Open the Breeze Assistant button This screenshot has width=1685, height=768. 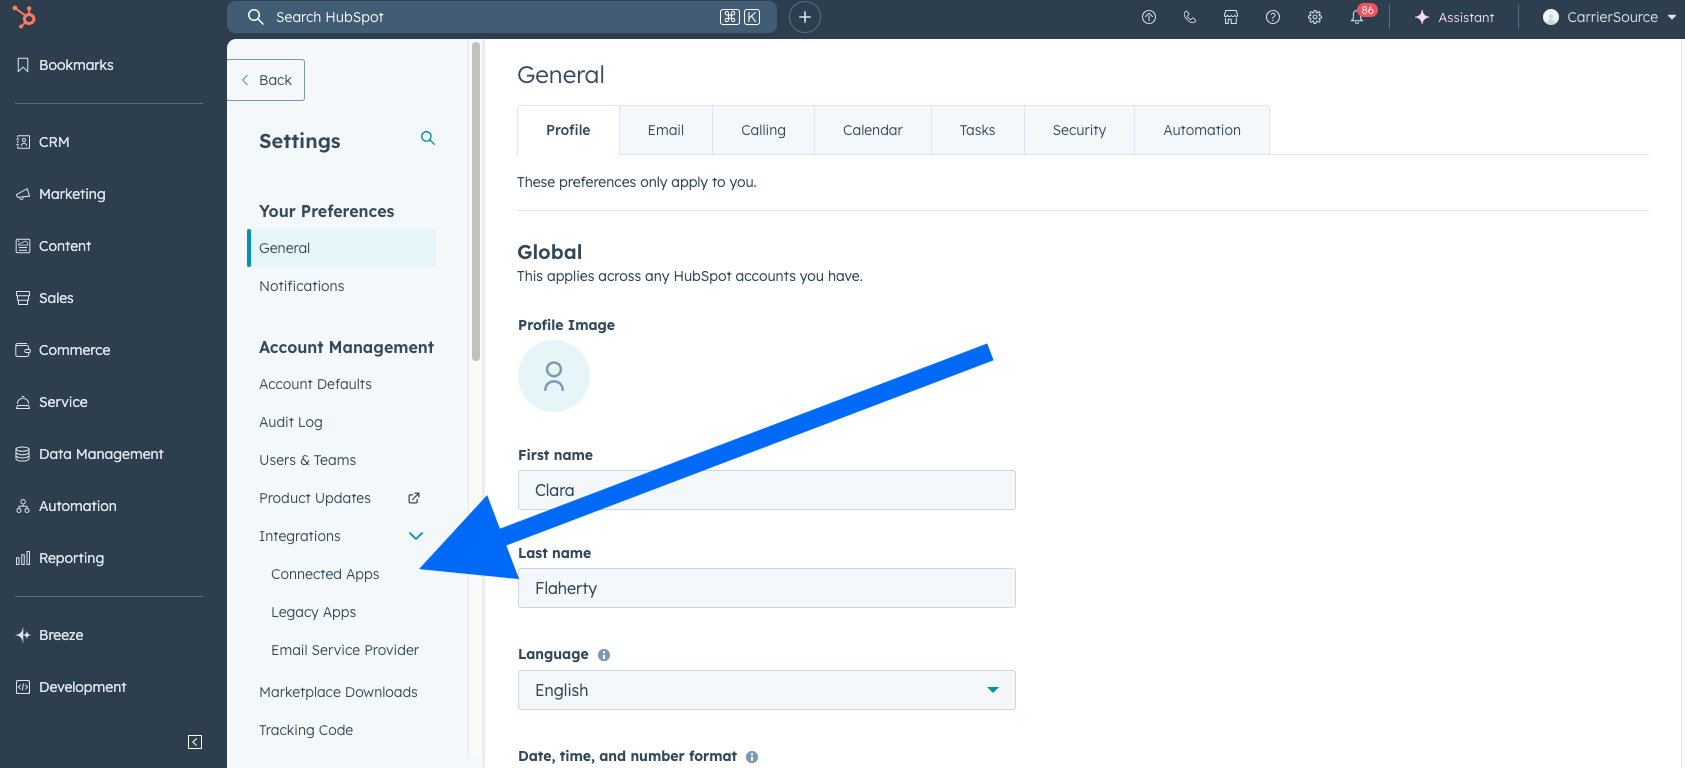tap(1454, 17)
